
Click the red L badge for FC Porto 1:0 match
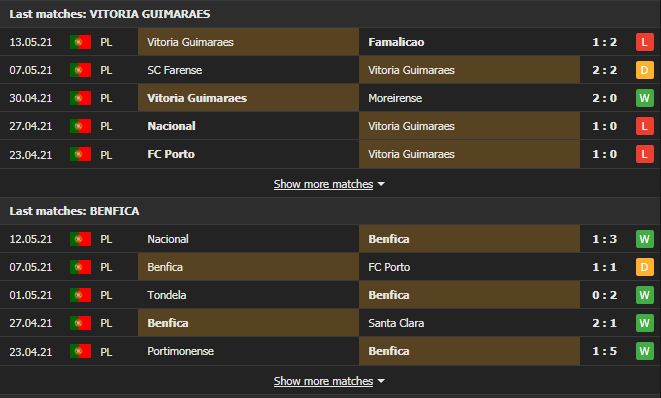click(x=645, y=154)
